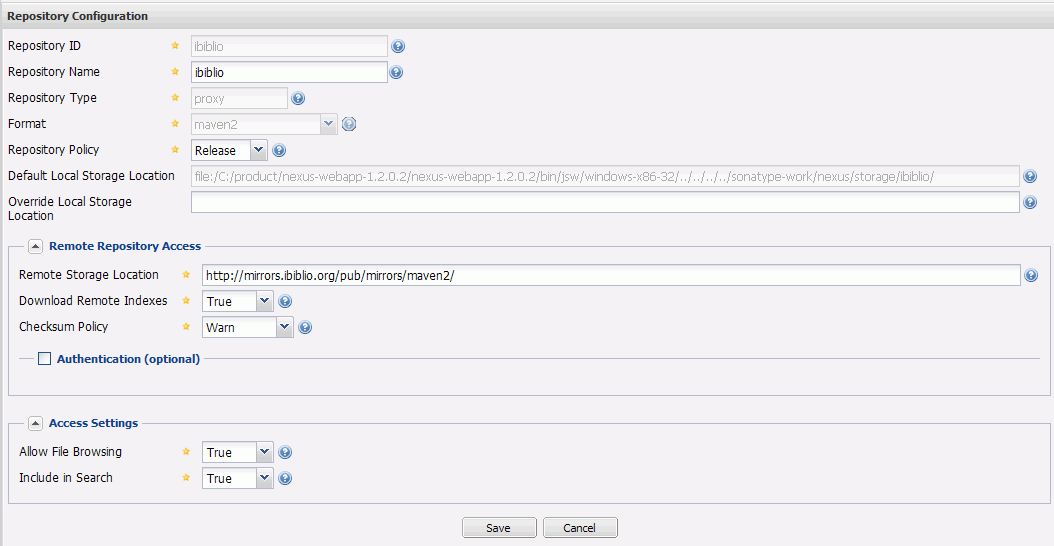Click help icon for Remote Storage Location

1030,275
